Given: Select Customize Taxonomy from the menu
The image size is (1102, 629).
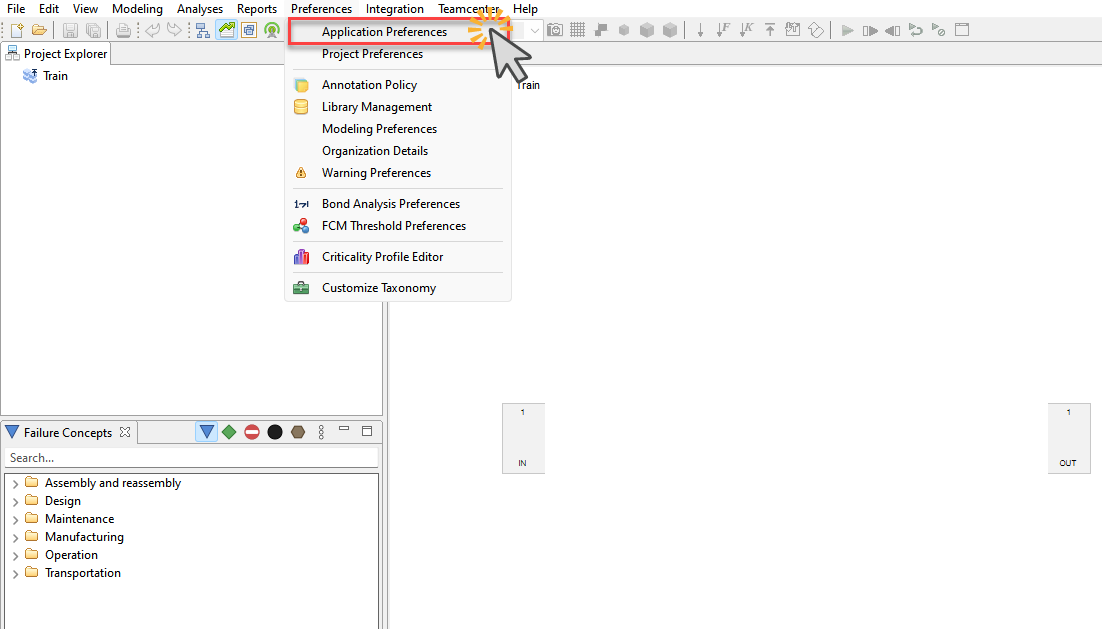Looking at the screenshot, I should [379, 287].
